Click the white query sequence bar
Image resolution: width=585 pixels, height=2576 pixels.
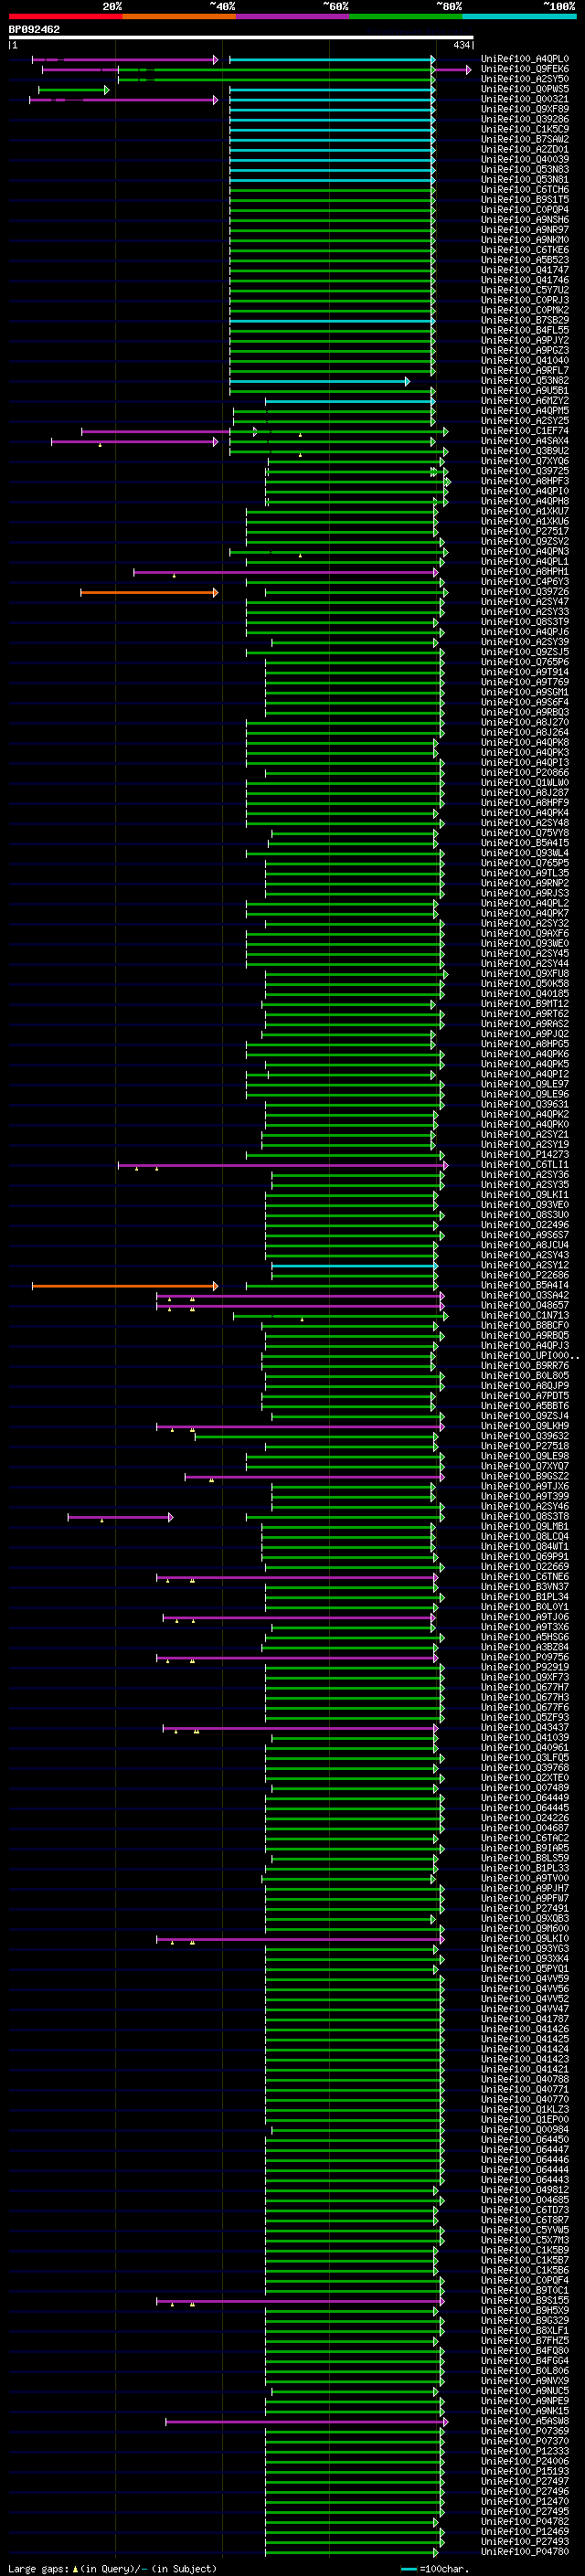tap(241, 38)
